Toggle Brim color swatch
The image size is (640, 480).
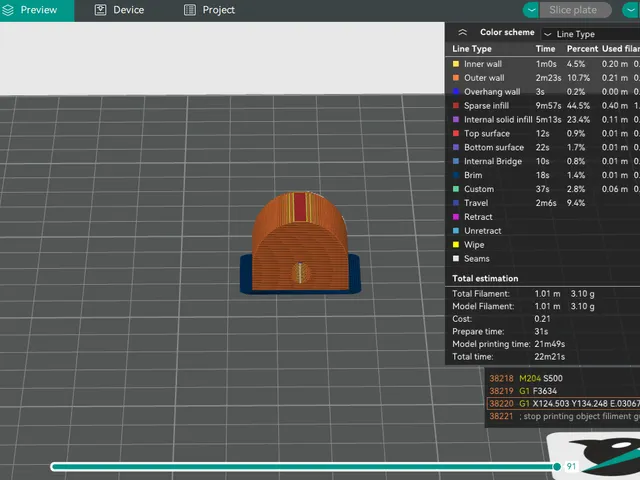click(456, 175)
